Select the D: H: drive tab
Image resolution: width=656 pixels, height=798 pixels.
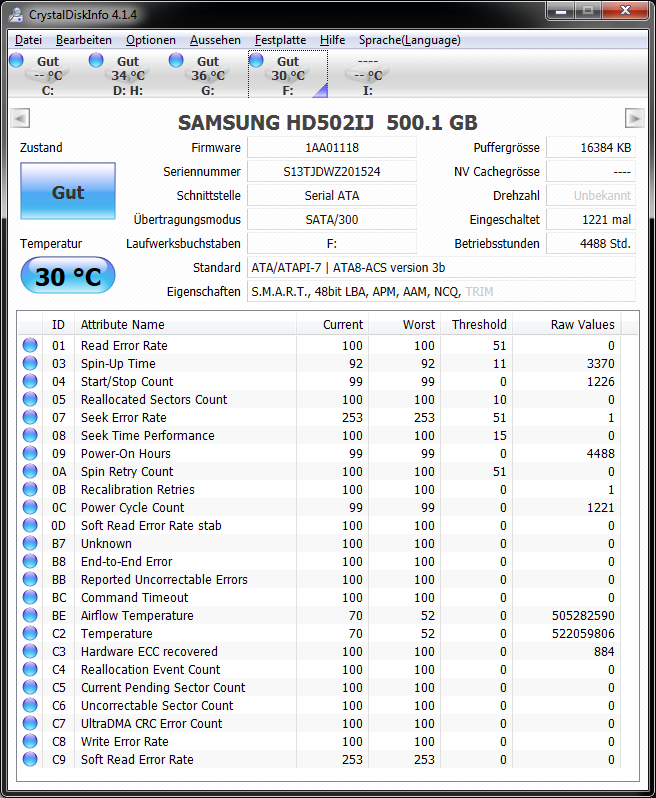(x=128, y=75)
